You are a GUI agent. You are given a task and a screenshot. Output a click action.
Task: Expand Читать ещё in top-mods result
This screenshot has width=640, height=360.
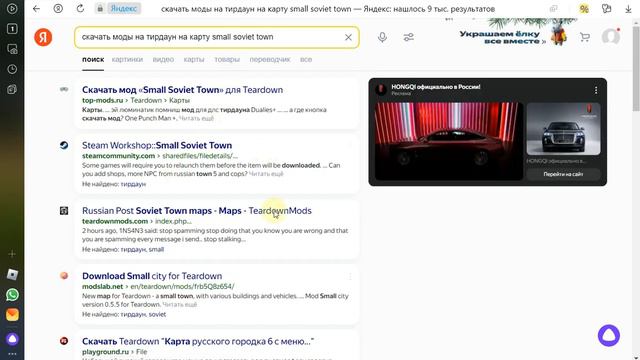[x=196, y=118]
